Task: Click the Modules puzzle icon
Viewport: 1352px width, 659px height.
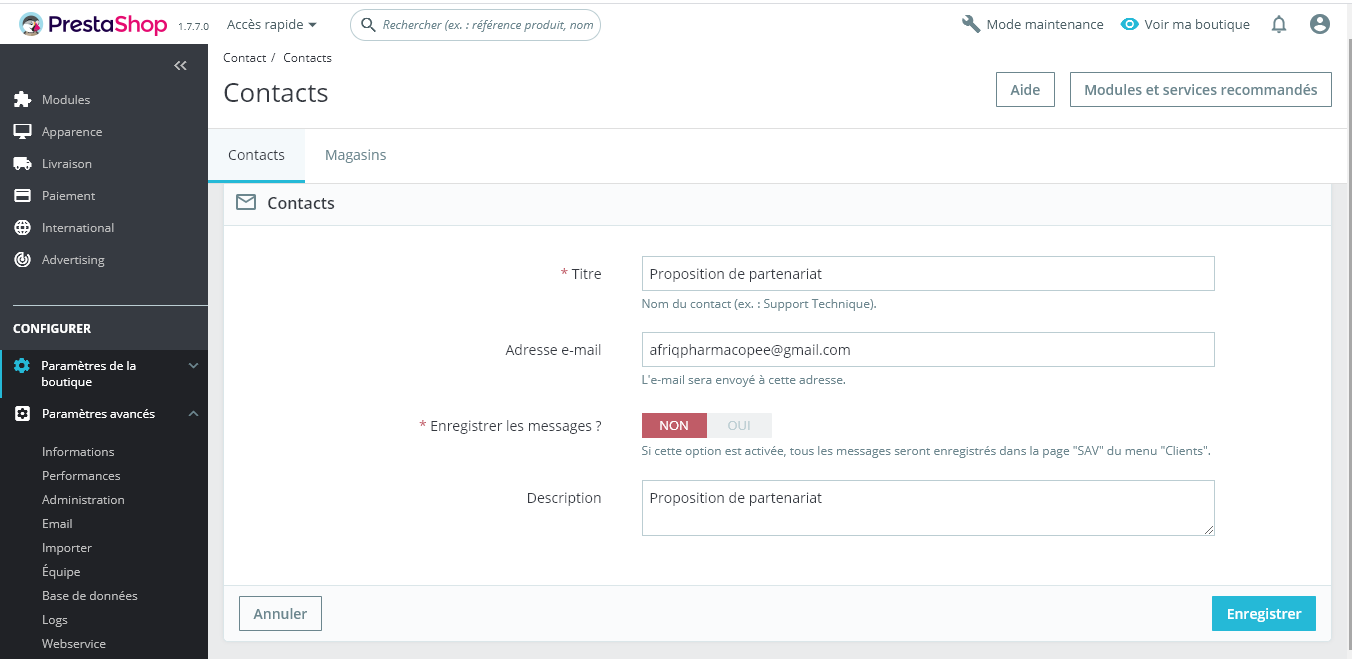Action: pyautogui.click(x=22, y=100)
